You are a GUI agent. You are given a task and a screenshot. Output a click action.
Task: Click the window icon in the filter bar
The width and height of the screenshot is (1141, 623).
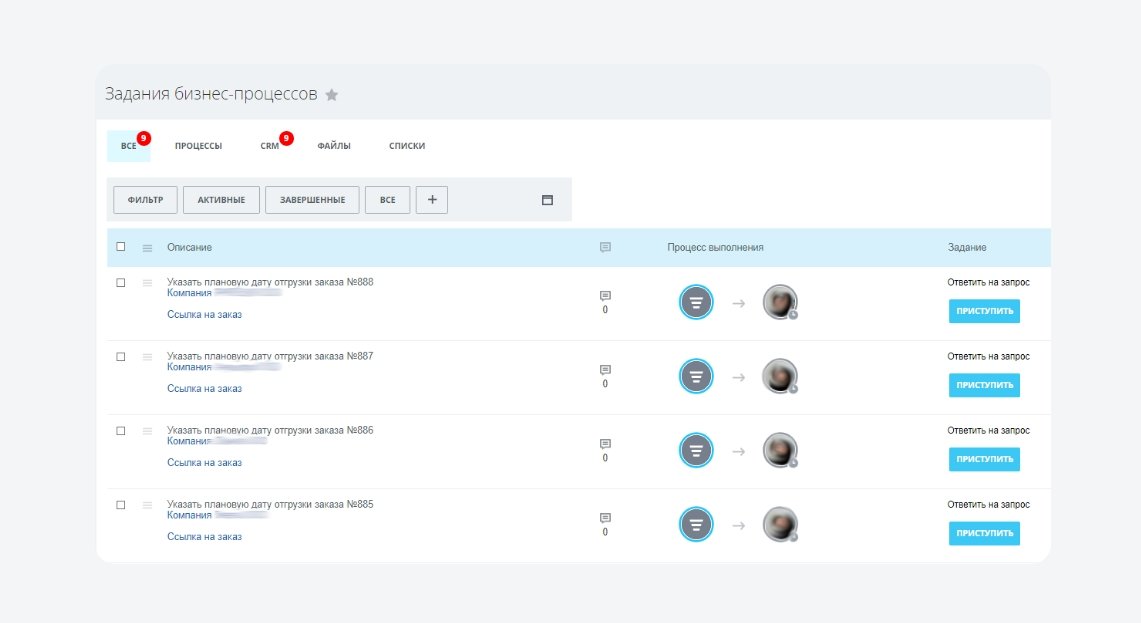tap(547, 200)
